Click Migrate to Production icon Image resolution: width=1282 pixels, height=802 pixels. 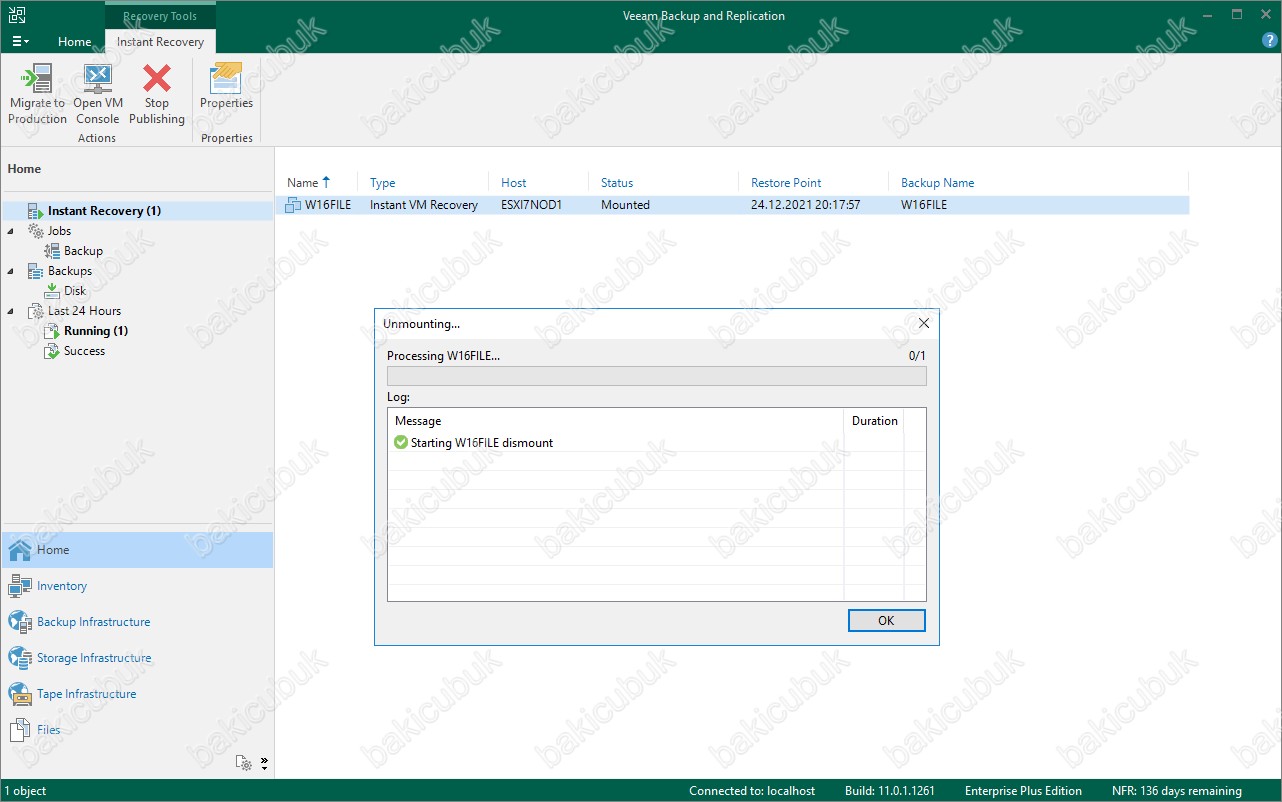[37, 78]
